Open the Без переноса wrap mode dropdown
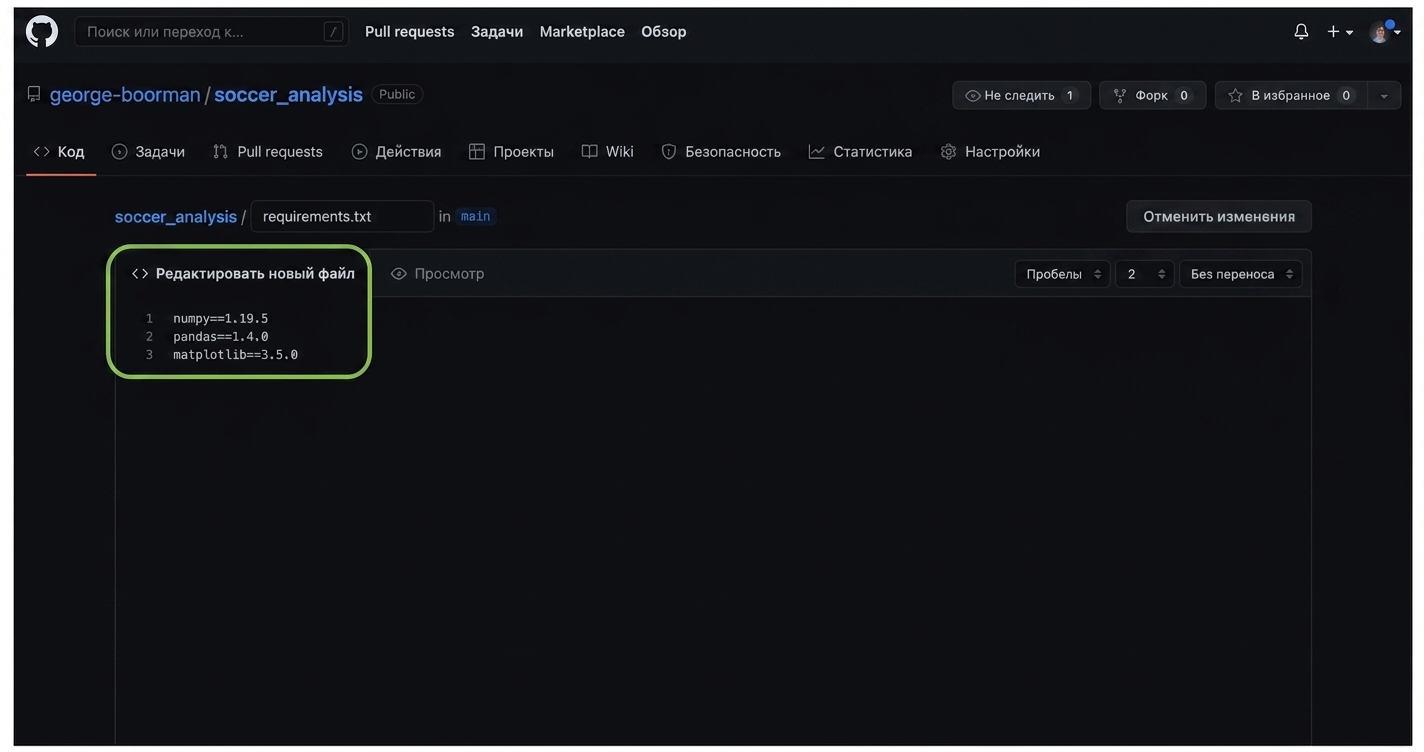This screenshot has height=752, width=1424. pos(1241,274)
